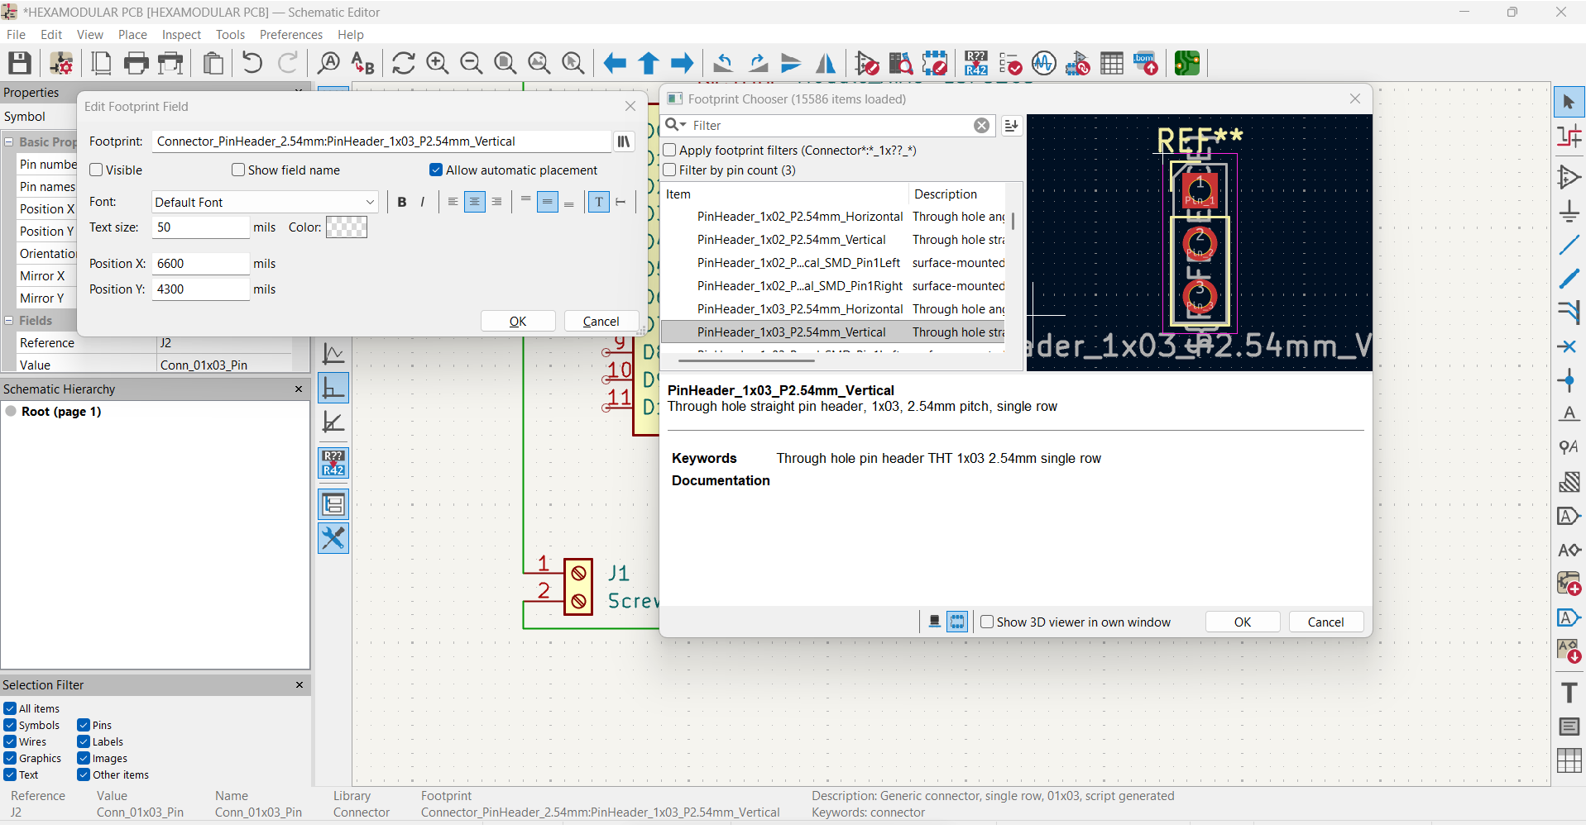
Task: Open Page Settings from the toolbar
Action: coord(101,63)
